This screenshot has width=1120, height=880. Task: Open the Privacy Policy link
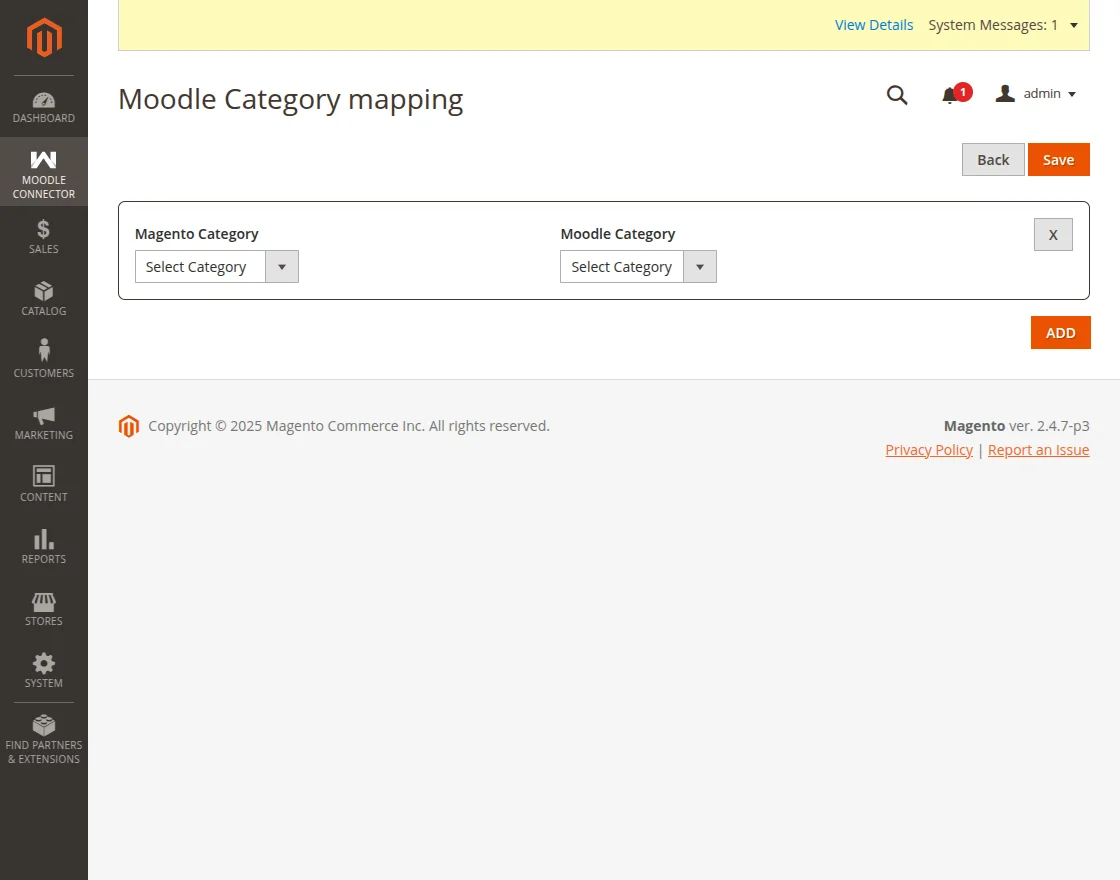point(929,450)
